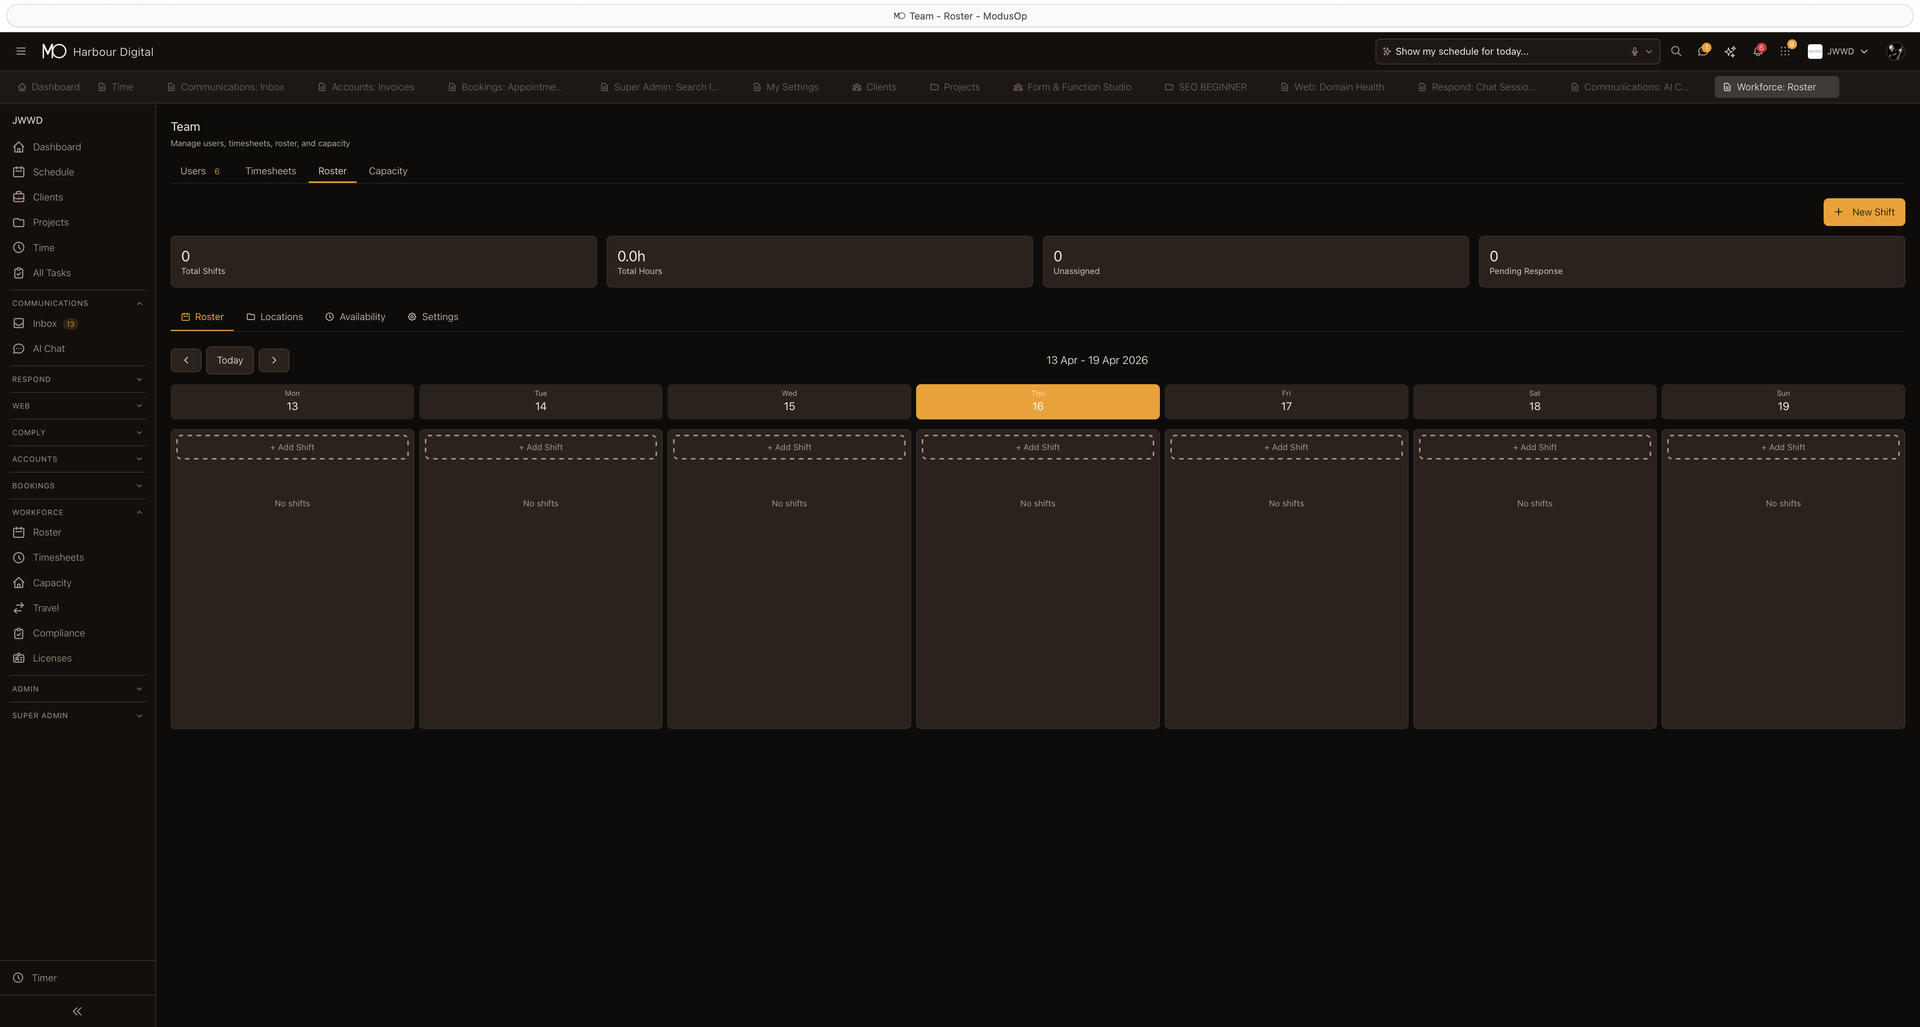Open the chat messages icon in header

(x=1703, y=51)
